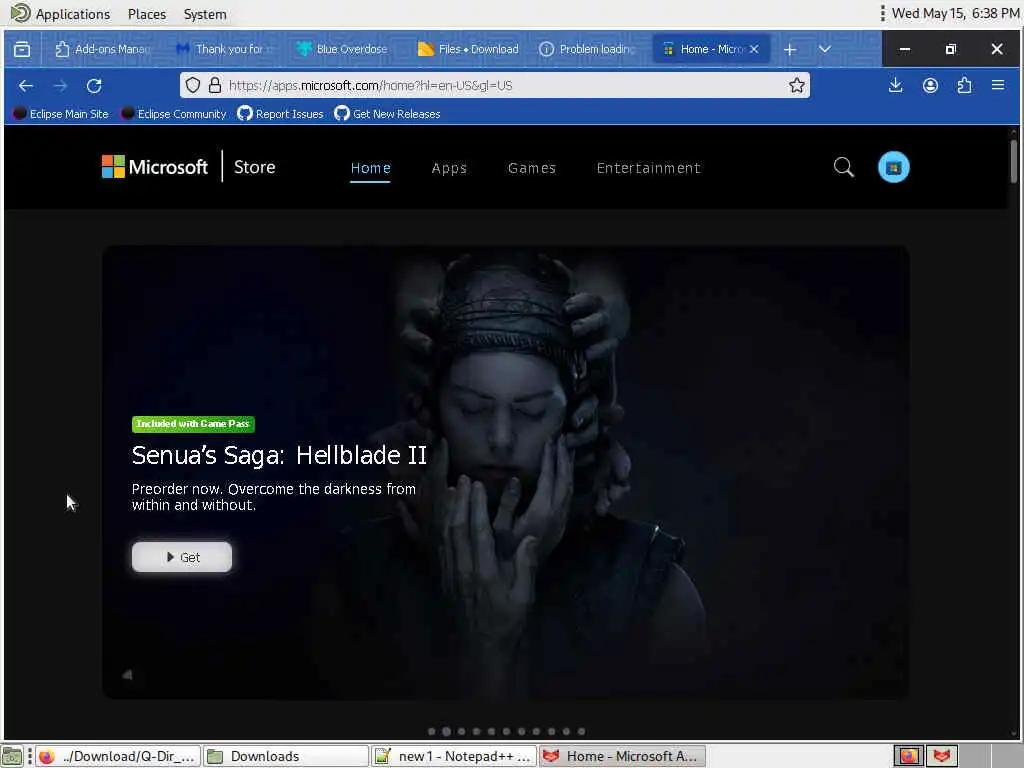Select the first carousel dot
The height and width of the screenshot is (768, 1024).
[432, 731]
